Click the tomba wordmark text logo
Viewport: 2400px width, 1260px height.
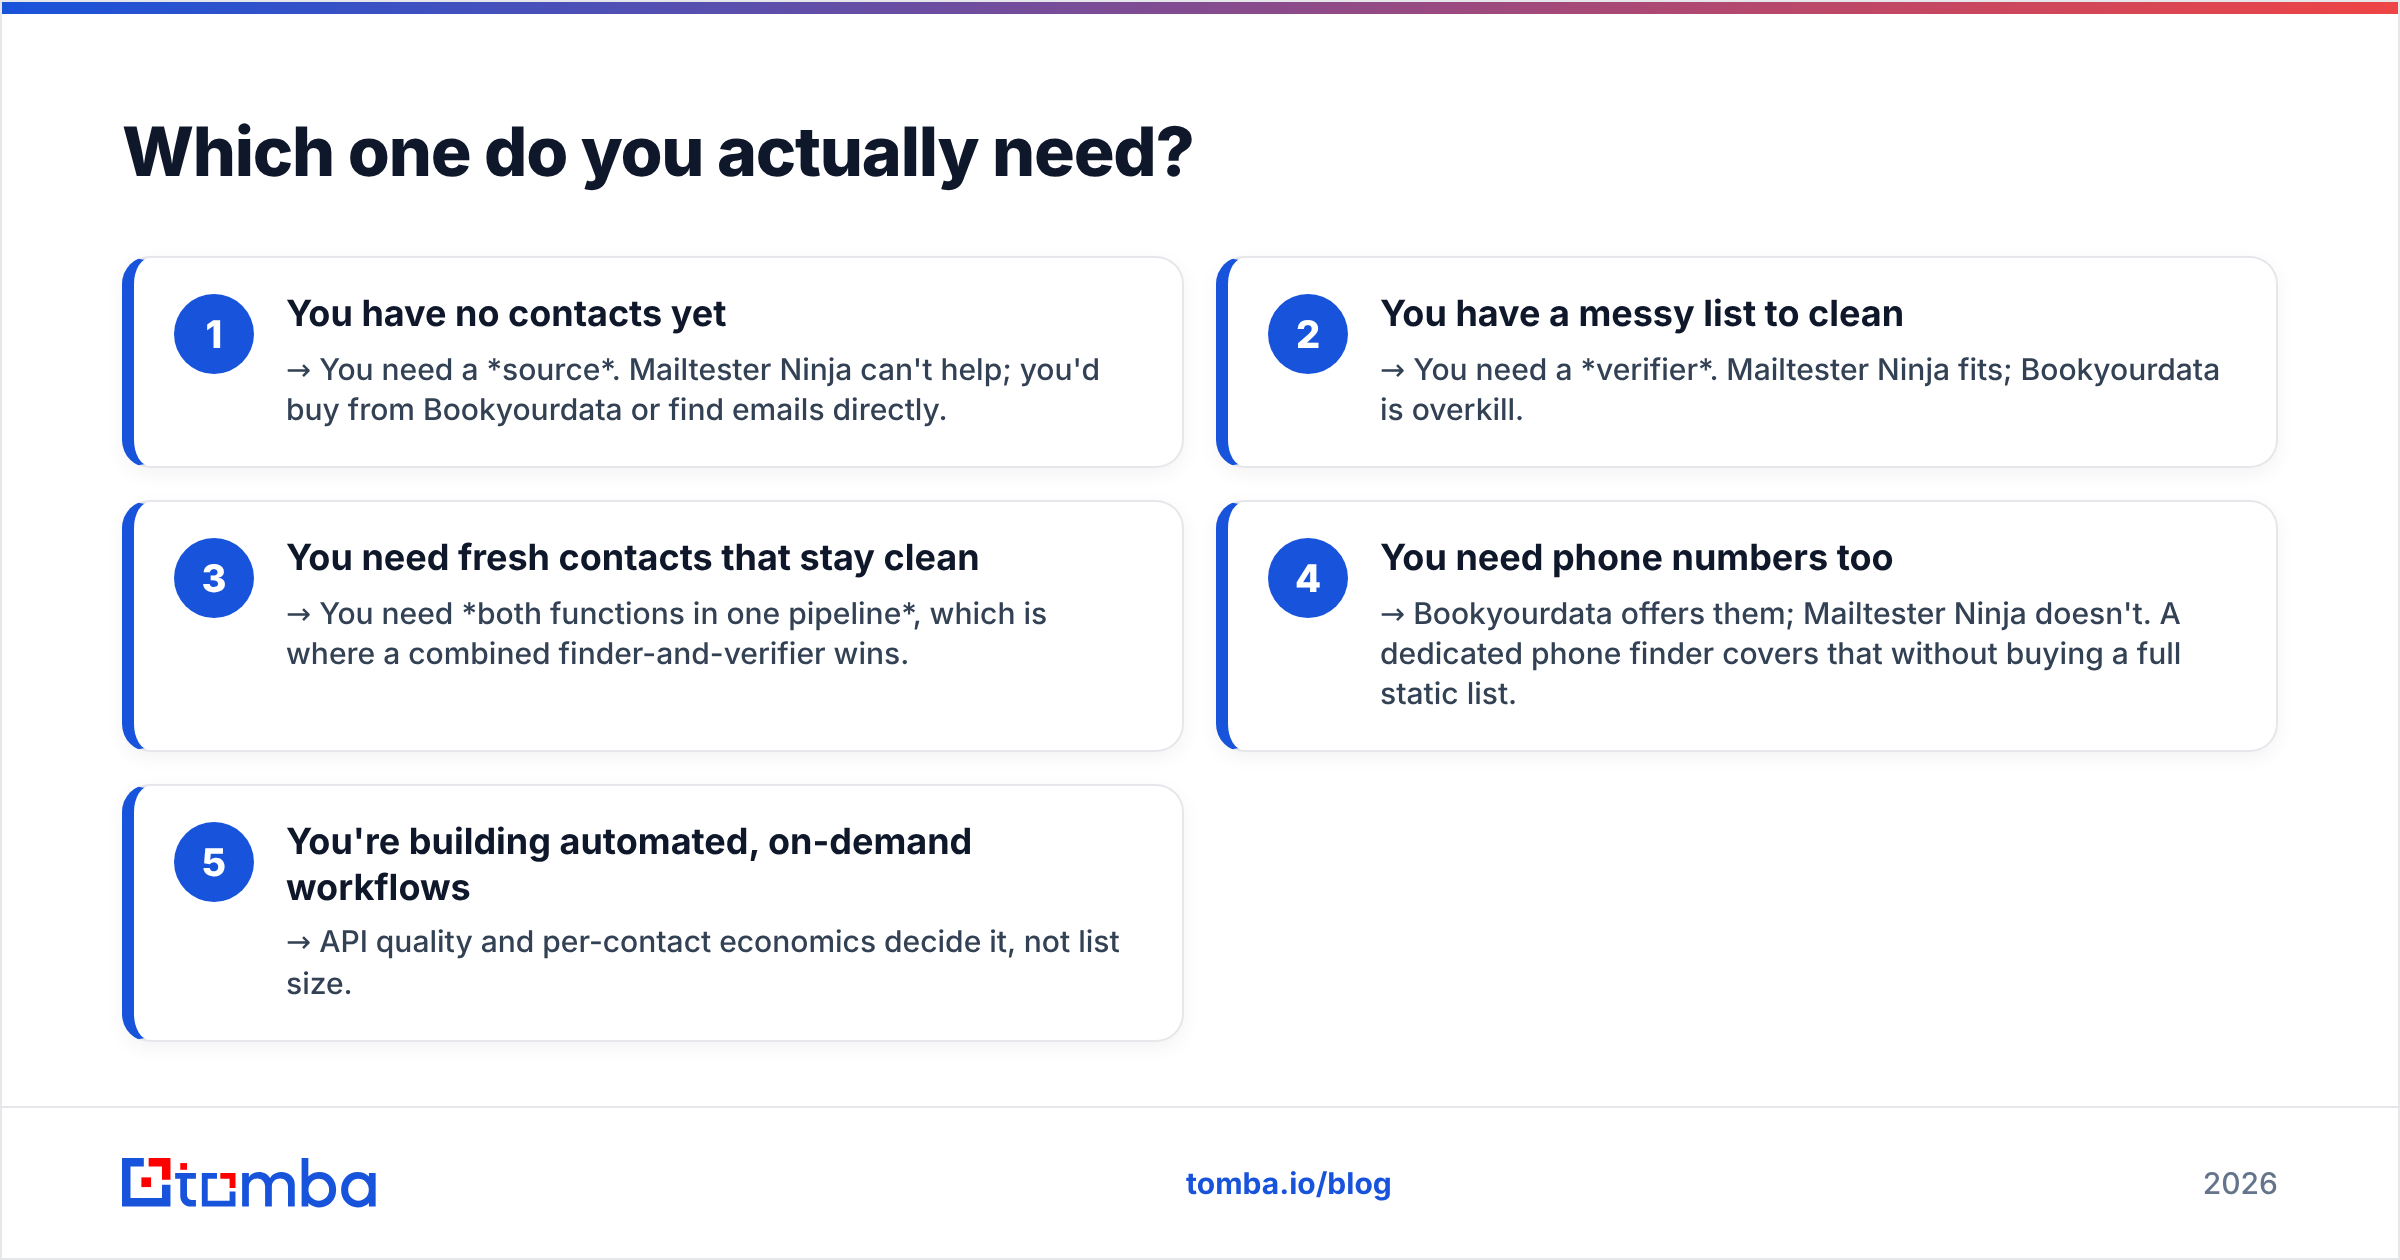click(277, 1183)
